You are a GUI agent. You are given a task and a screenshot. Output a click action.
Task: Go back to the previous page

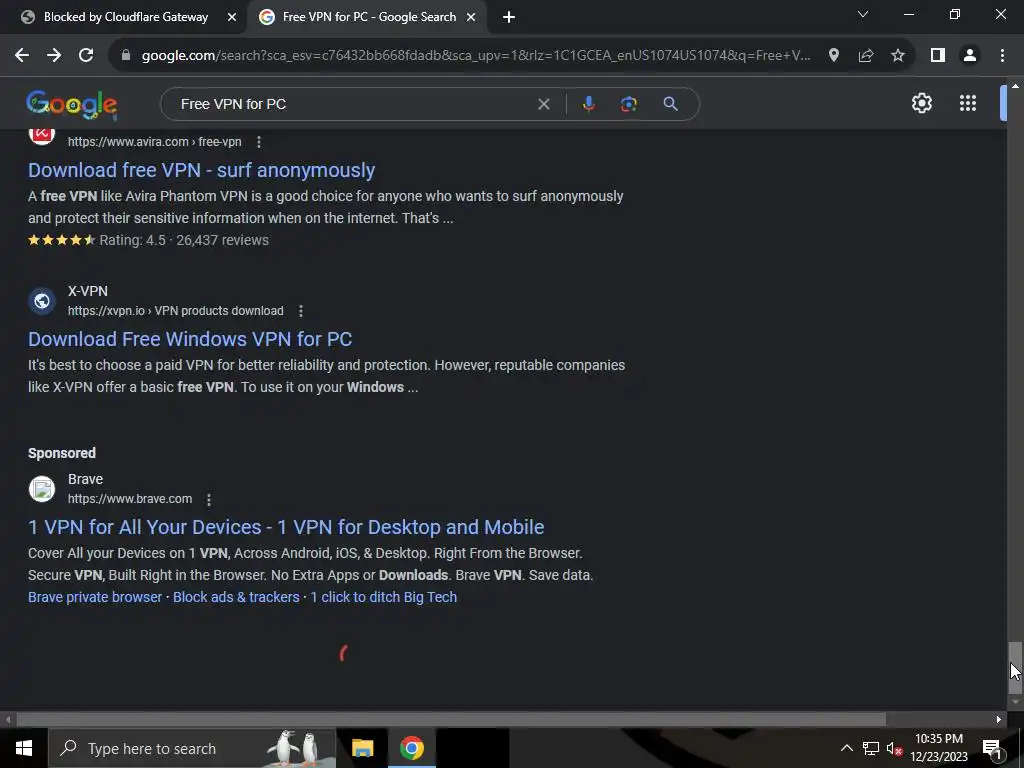click(22, 56)
